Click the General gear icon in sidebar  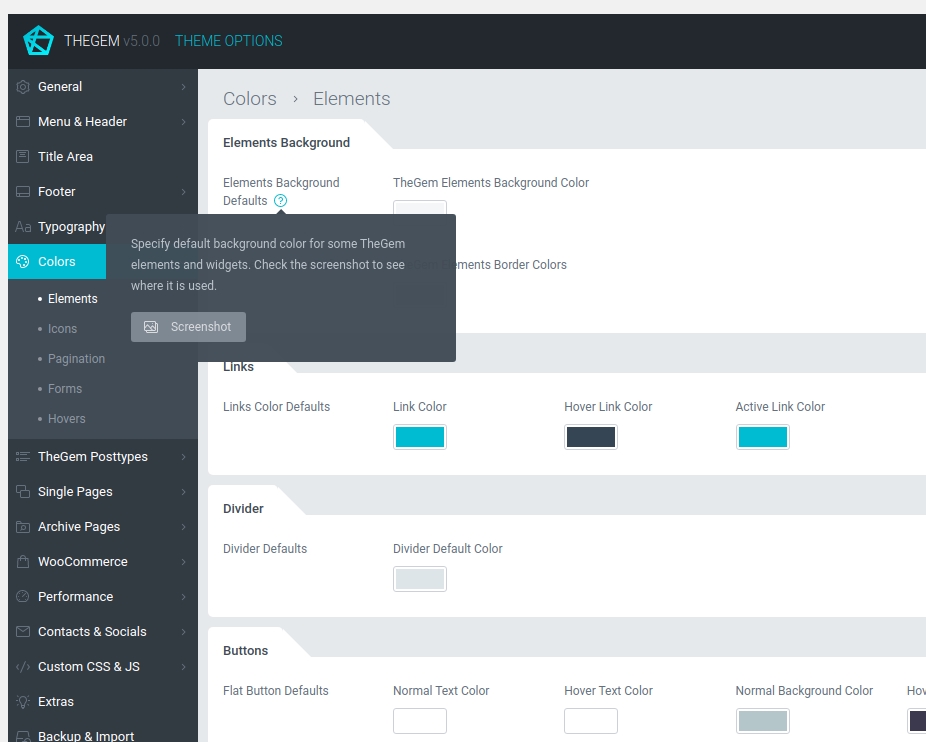point(23,87)
